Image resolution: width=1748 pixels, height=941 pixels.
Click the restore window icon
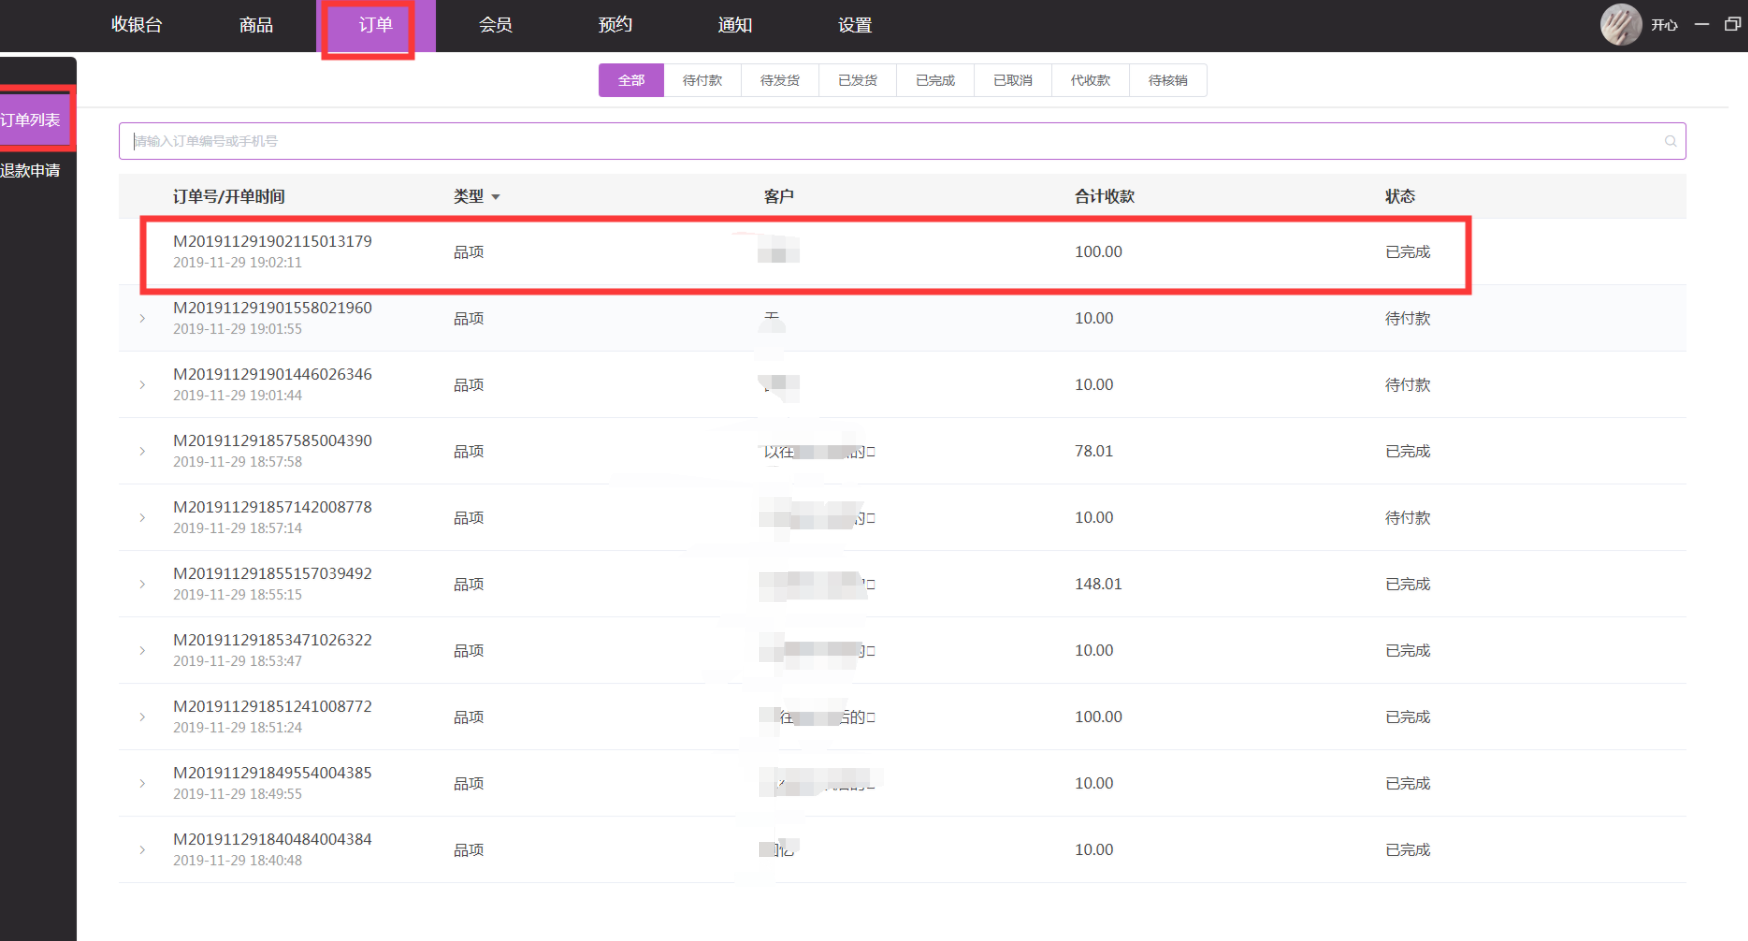(1732, 24)
